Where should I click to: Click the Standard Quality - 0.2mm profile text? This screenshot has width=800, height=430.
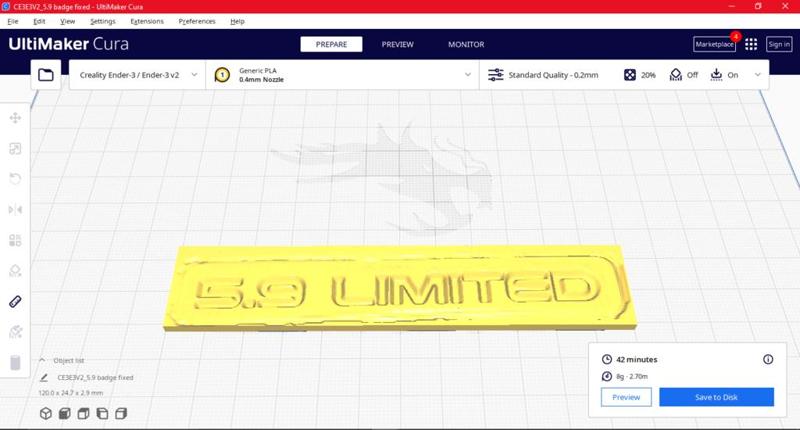[554, 75]
